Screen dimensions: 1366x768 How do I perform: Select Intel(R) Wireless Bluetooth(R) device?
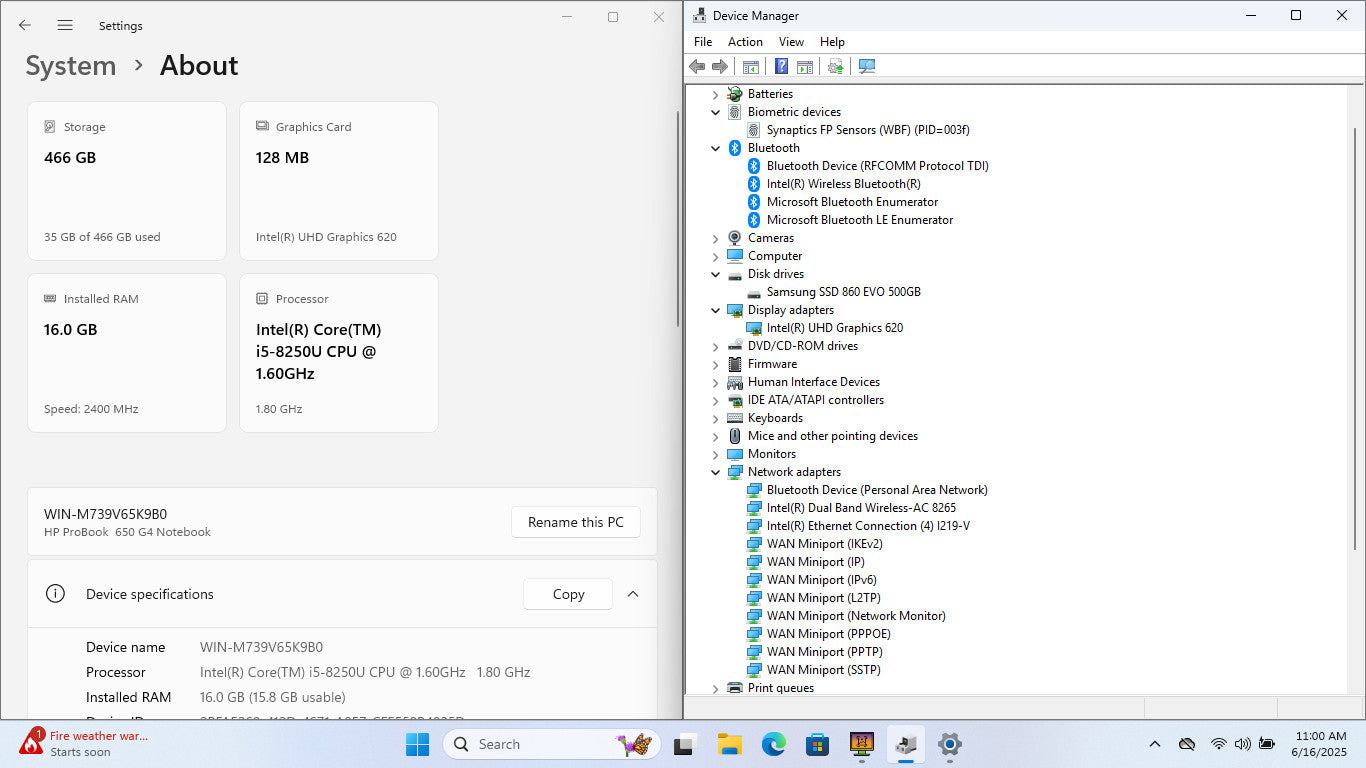pyautogui.click(x=843, y=184)
